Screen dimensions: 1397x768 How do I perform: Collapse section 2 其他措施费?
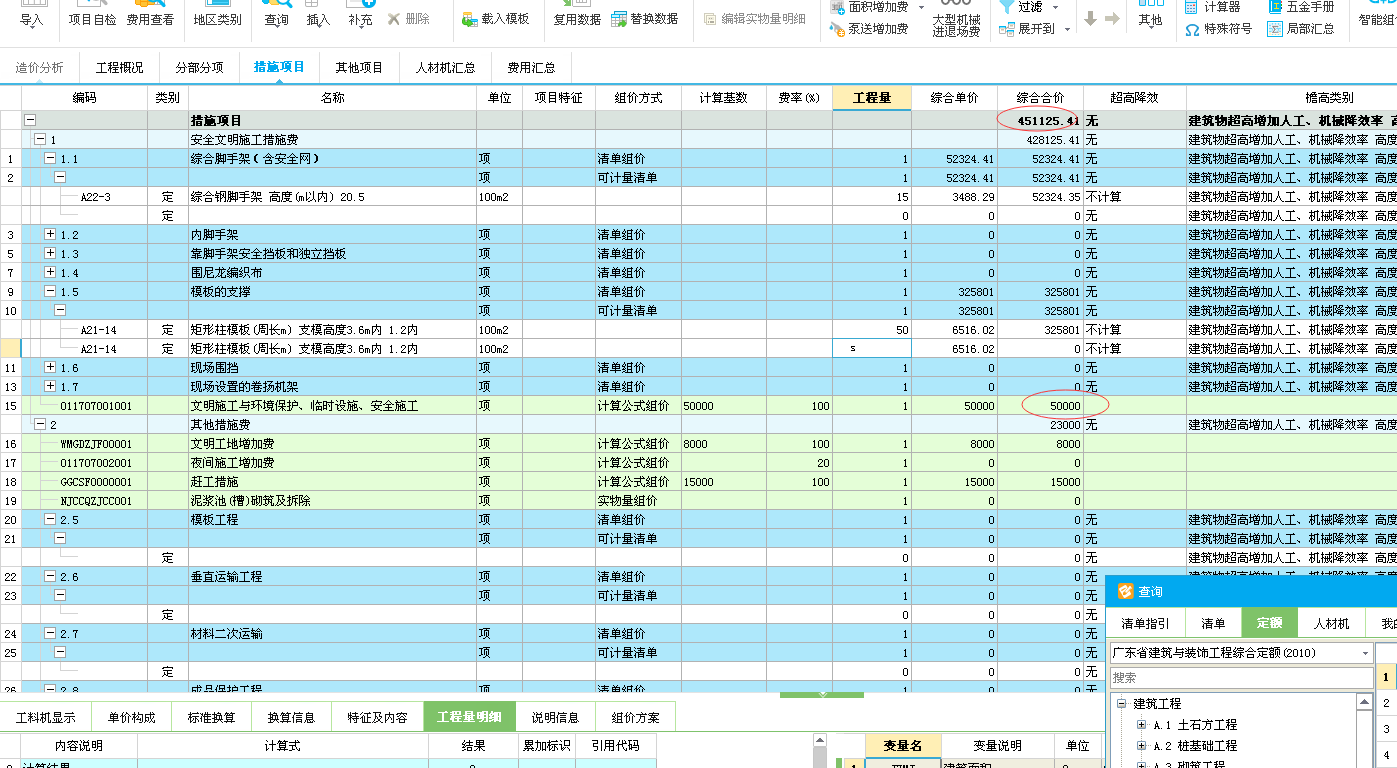(40, 424)
